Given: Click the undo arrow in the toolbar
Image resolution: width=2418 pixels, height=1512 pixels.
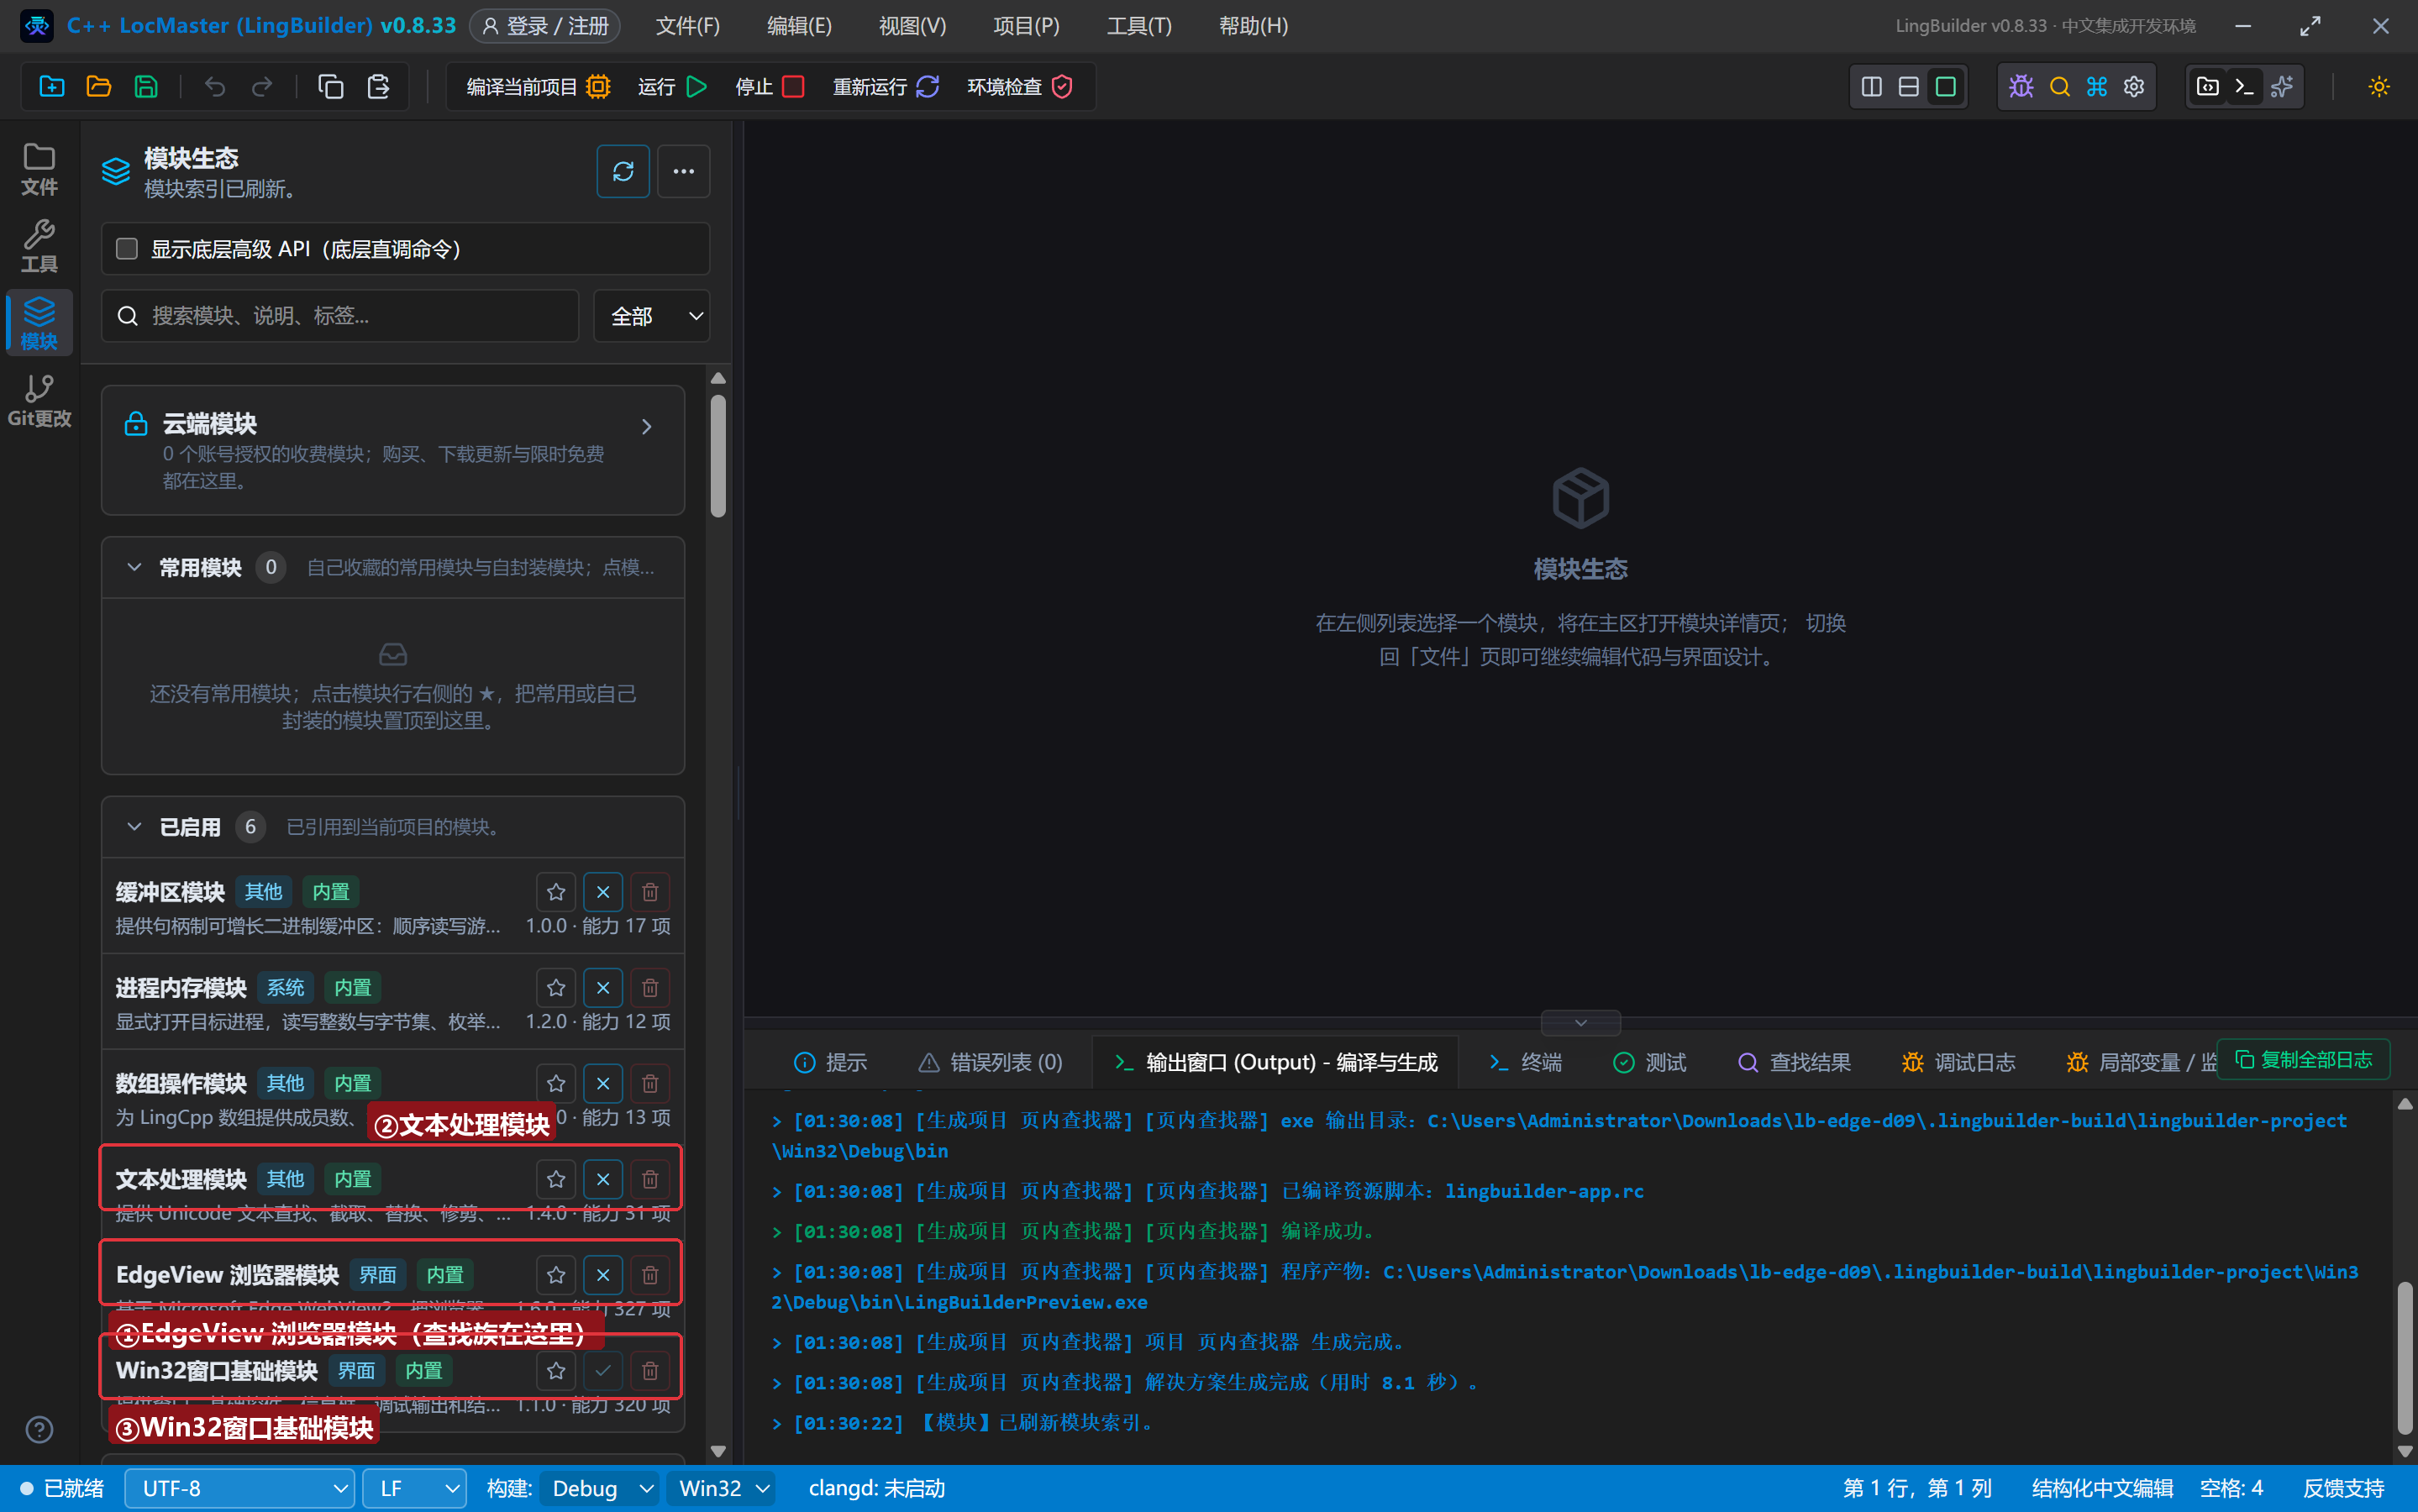Looking at the screenshot, I should [x=215, y=87].
